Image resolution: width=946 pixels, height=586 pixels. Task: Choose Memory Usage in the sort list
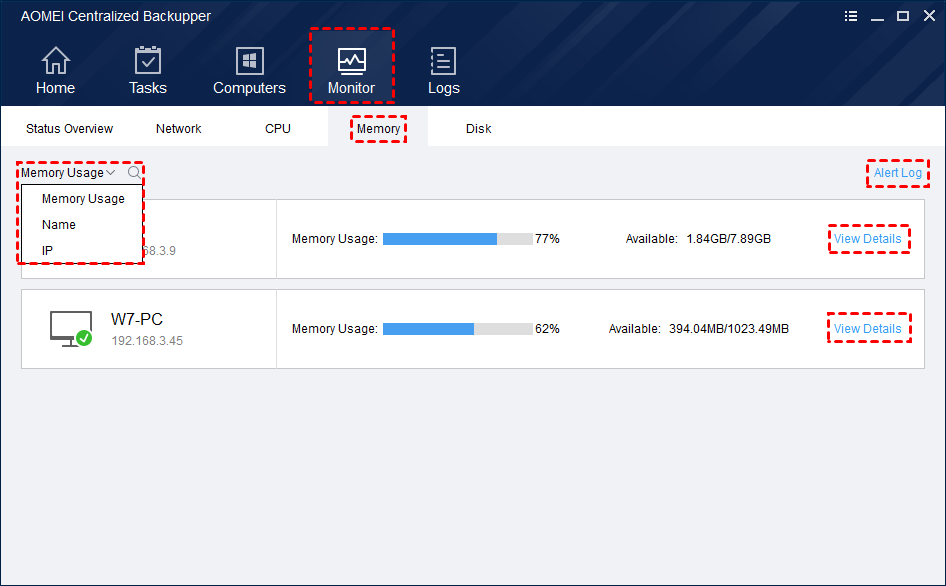[83, 199]
